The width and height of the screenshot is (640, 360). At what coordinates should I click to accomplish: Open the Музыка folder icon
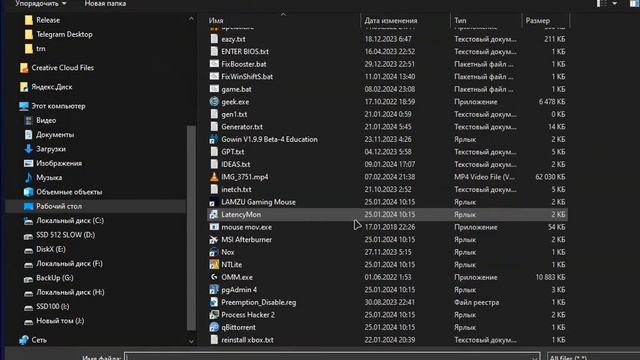(29, 178)
